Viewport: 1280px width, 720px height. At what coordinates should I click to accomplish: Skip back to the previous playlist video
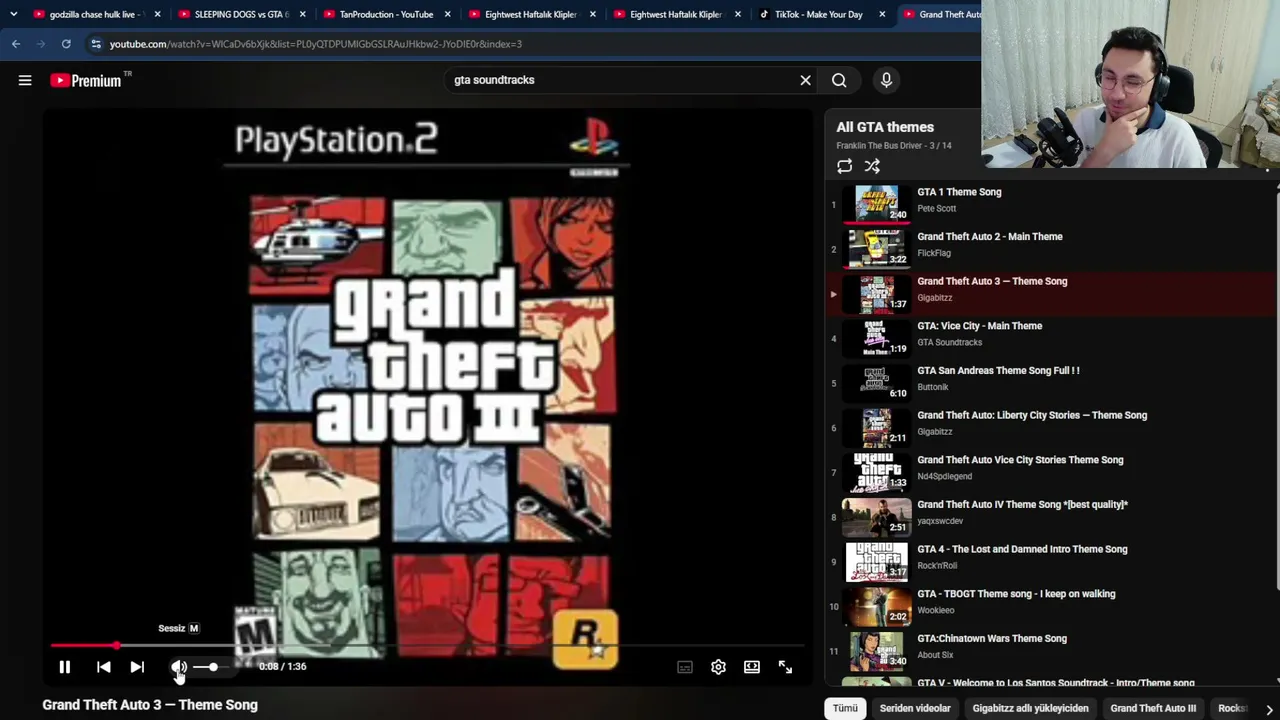[104, 667]
